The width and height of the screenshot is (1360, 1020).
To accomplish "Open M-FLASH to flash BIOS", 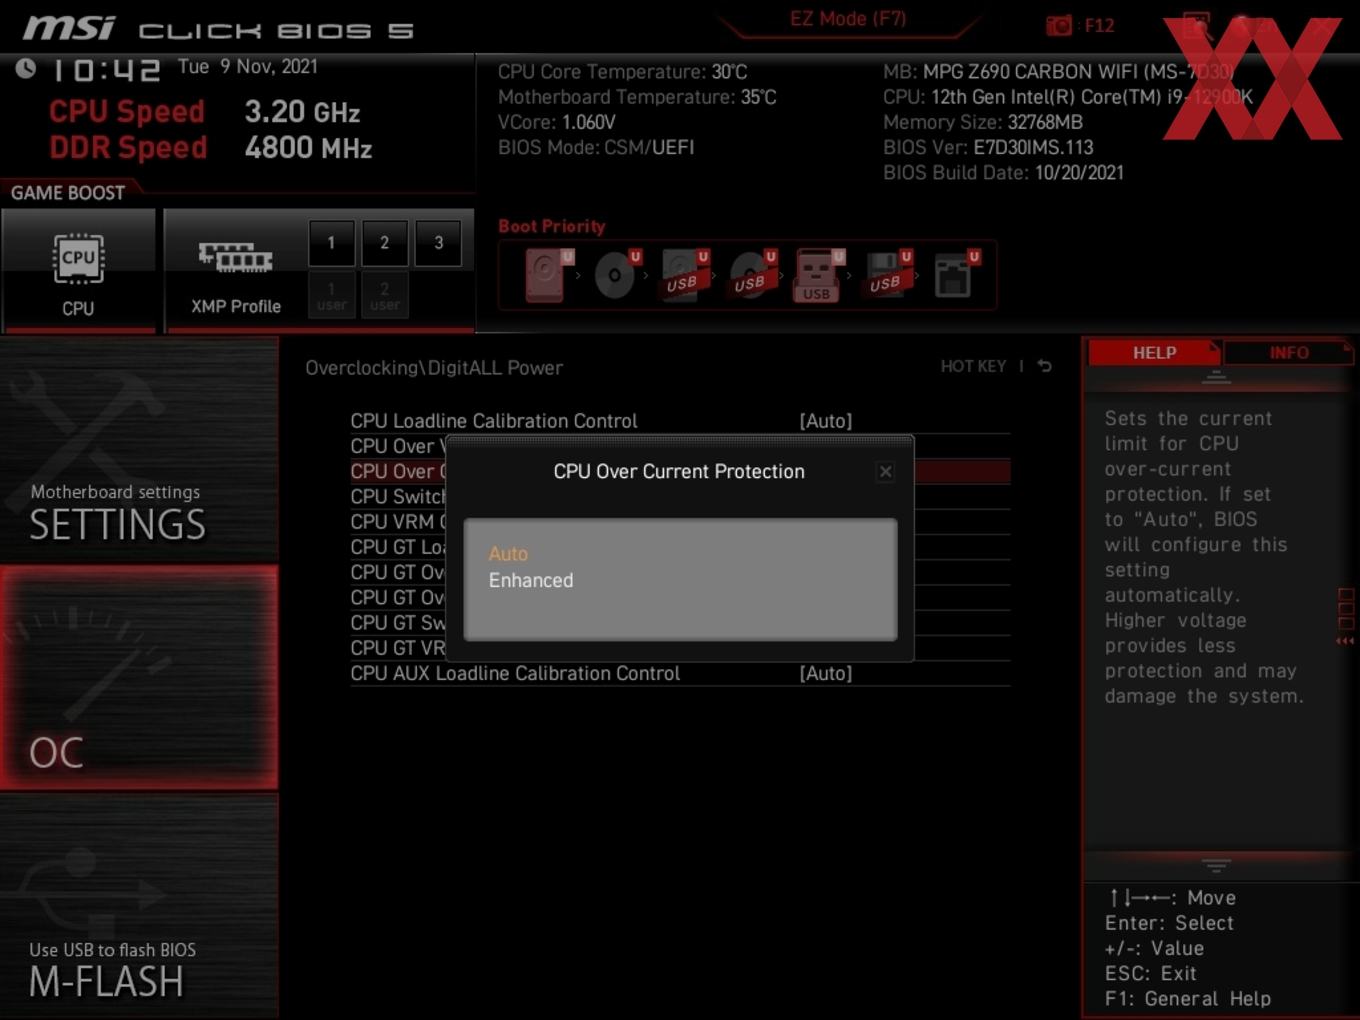I will [x=139, y=906].
